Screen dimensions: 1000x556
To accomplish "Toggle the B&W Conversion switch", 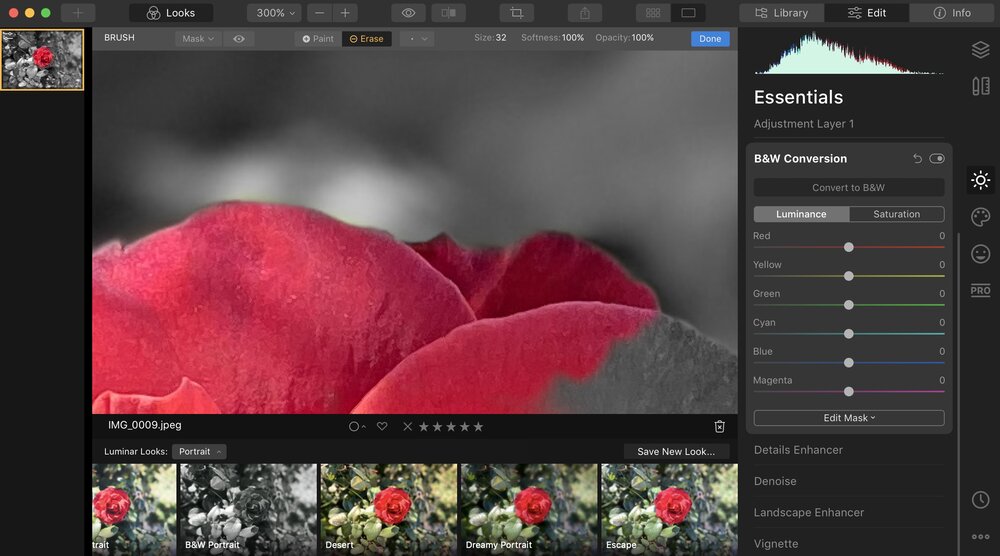I will click(x=937, y=159).
